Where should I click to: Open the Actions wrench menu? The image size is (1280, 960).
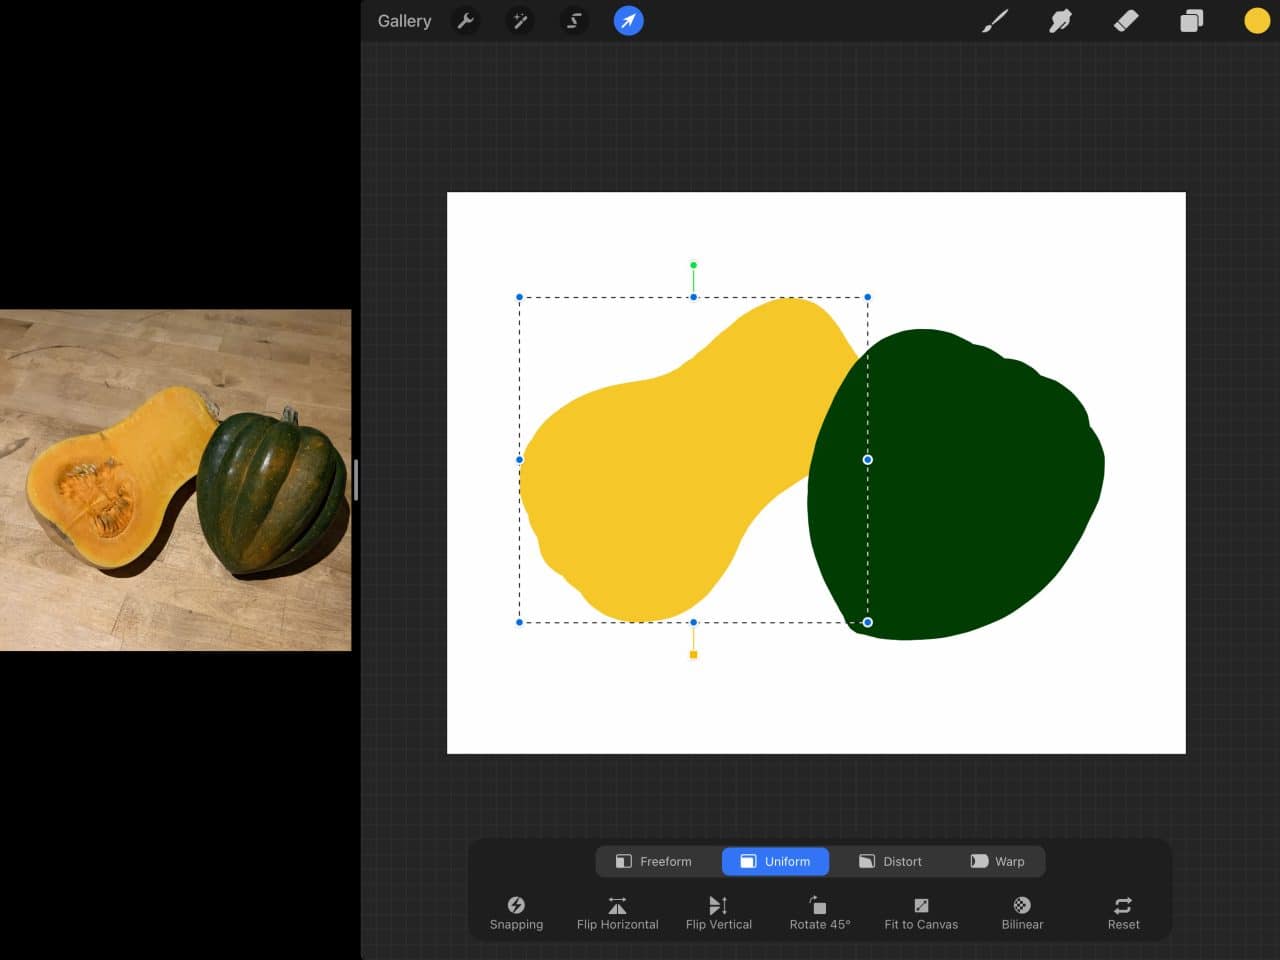coord(466,20)
